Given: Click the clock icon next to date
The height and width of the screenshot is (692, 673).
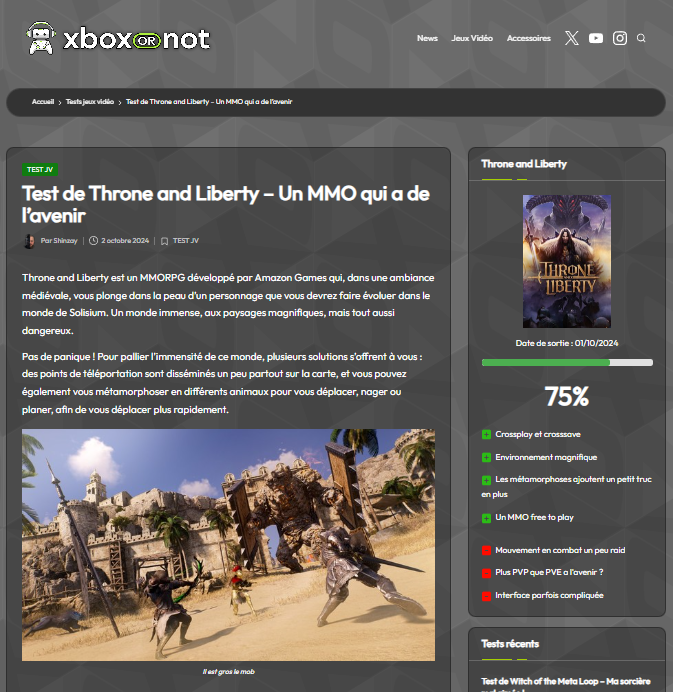Looking at the screenshot, I should click(93, 241).
